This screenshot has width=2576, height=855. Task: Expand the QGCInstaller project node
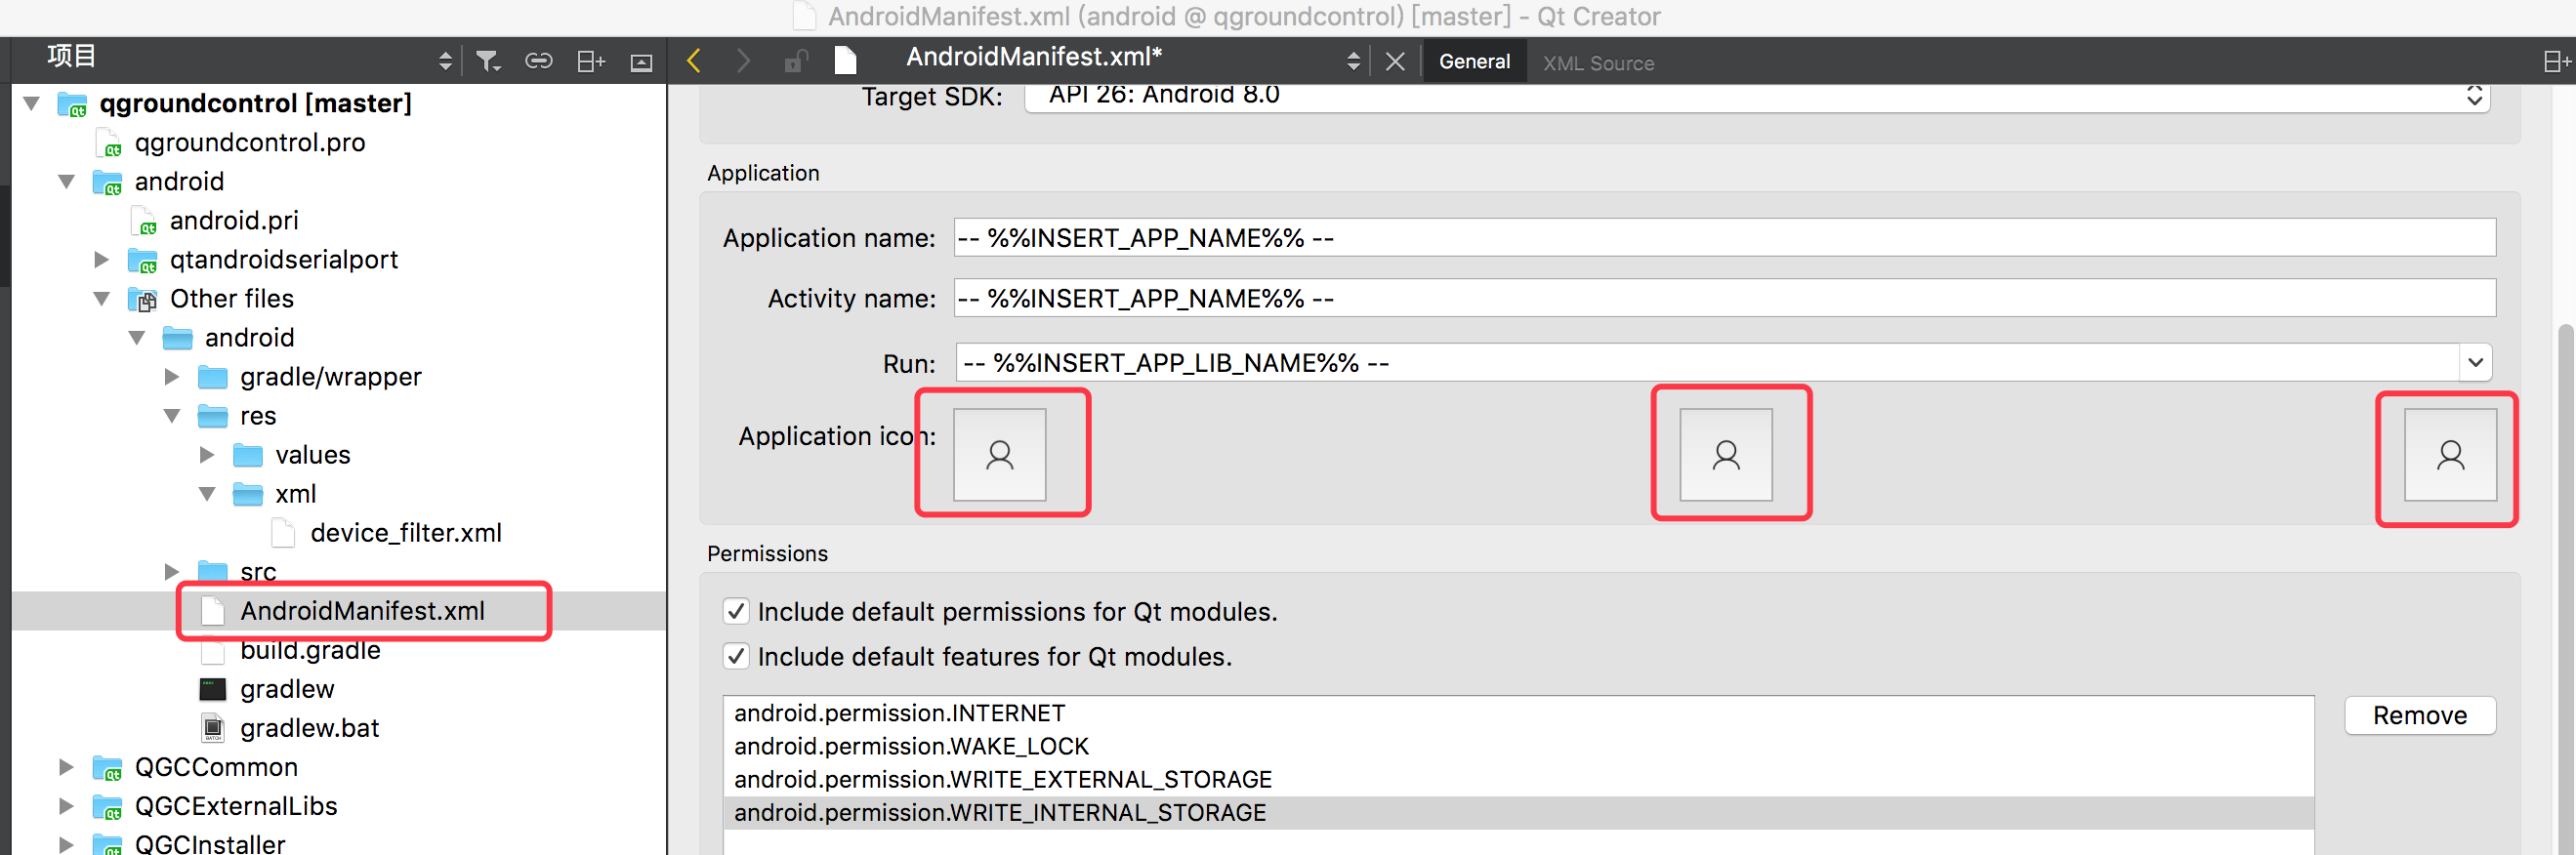[67, 844]
